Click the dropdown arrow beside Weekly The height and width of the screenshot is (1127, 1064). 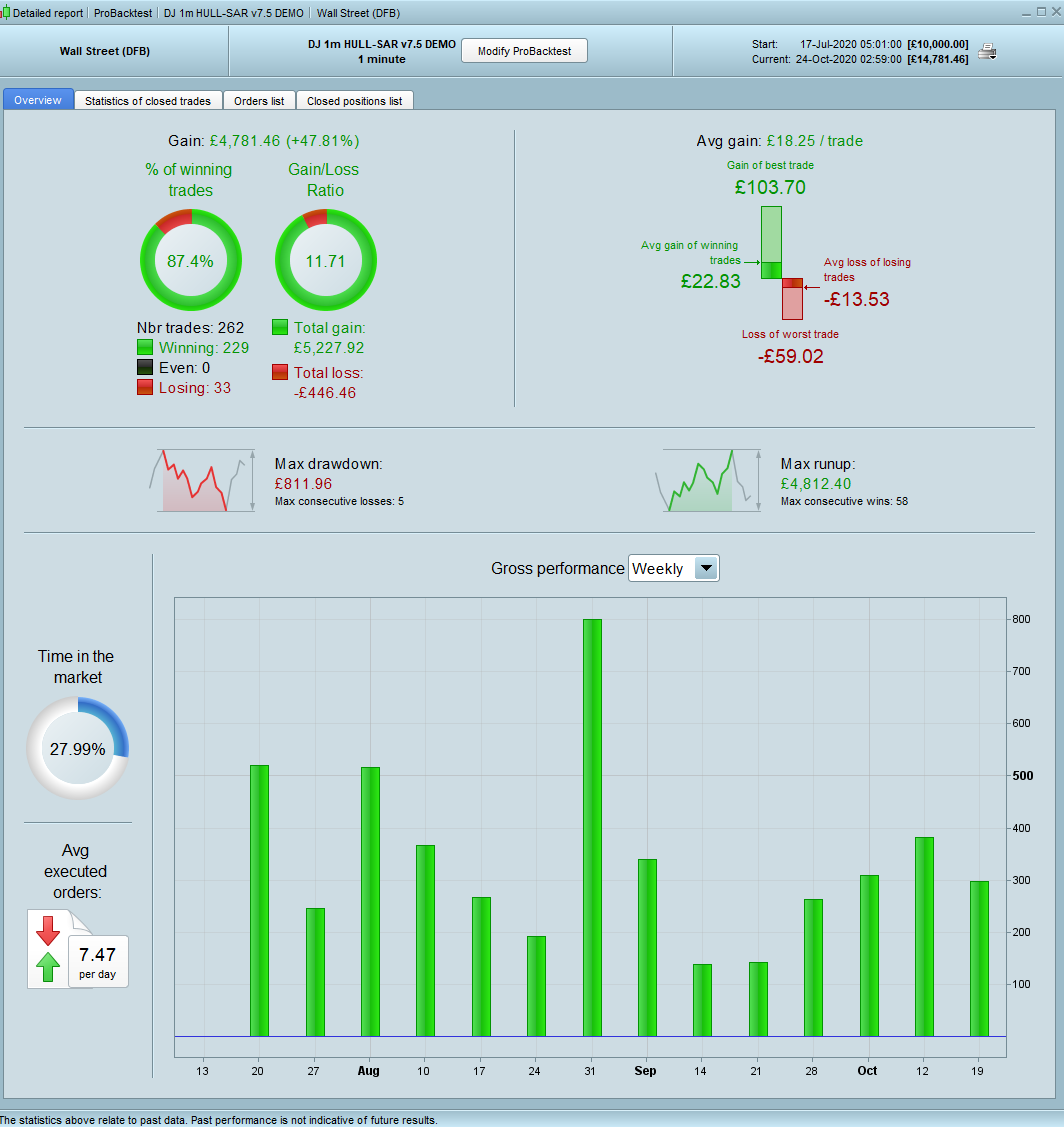point(707,569)
